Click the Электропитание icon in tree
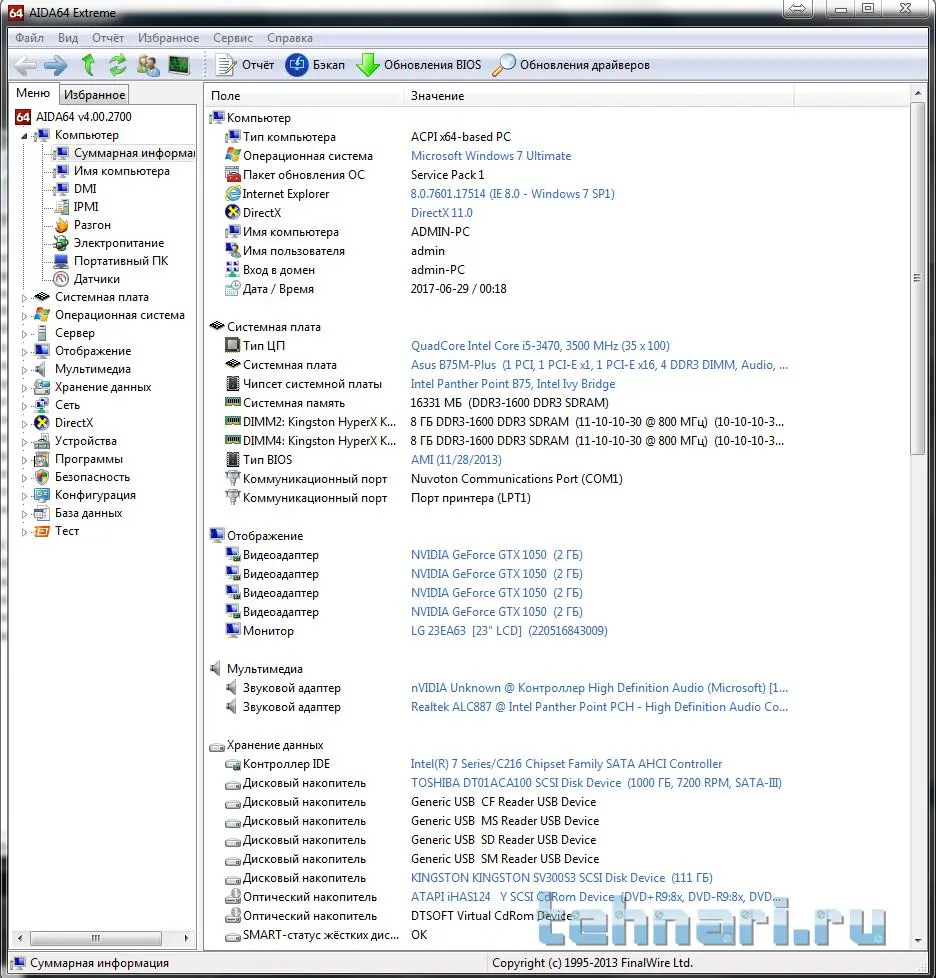This screenshot has width=936, height=978. (x=61, y=243)
